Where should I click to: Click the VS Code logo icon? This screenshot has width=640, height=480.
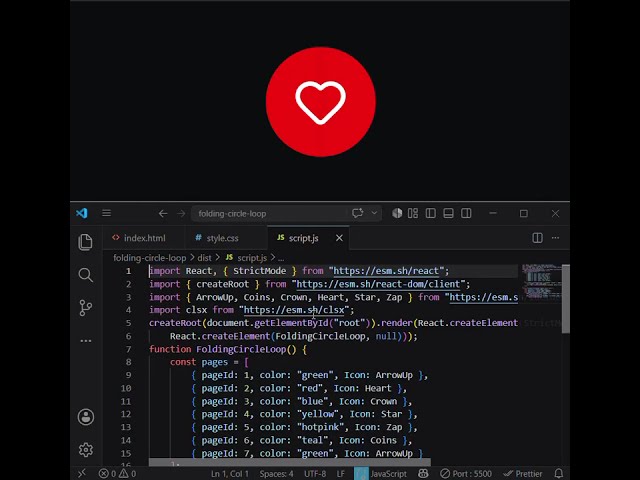click(82, 213)
